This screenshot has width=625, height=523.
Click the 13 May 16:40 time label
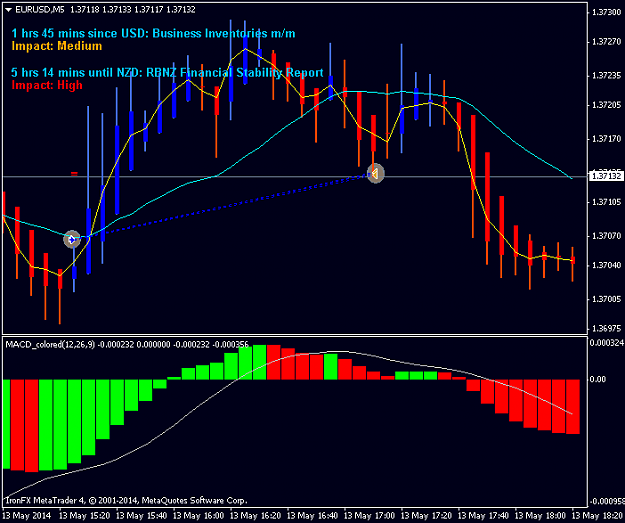coord(313,515)
